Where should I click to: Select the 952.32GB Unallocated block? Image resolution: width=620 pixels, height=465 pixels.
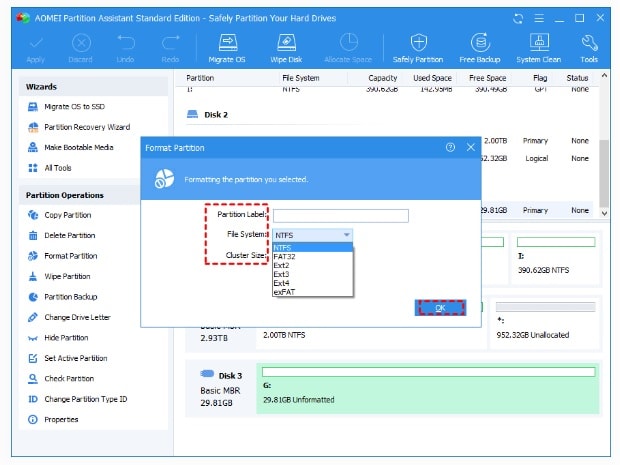546,323
